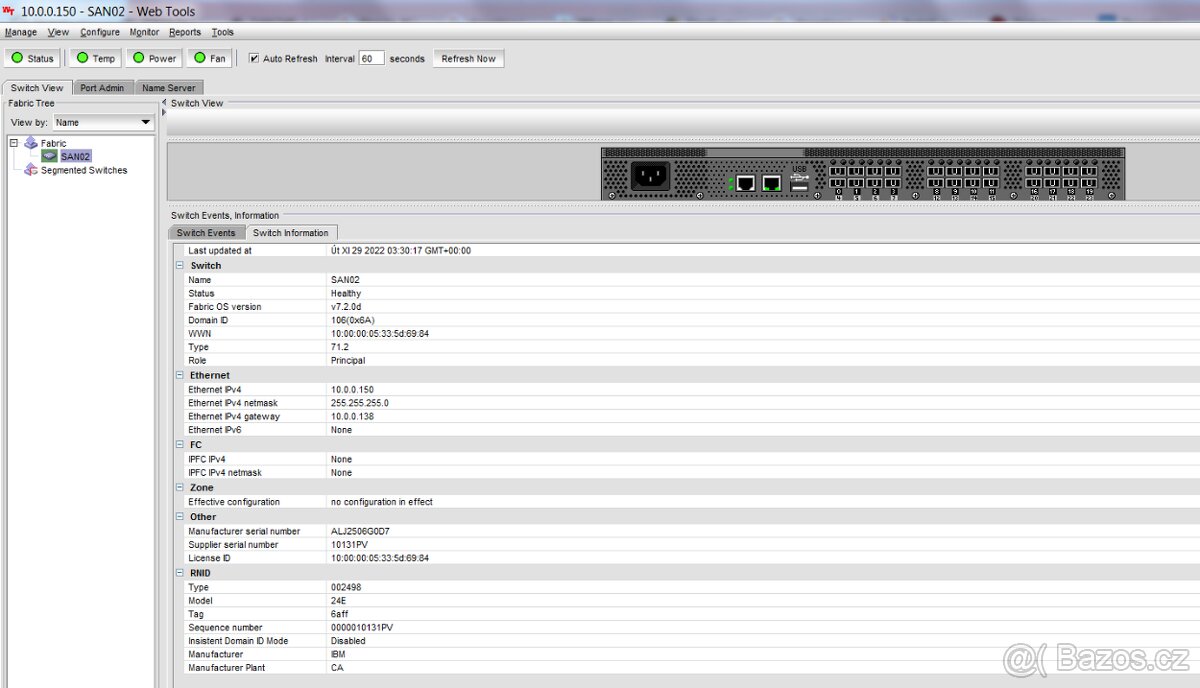The height and width of the screenshot is (688, 1200).
Task: Click the refresh Interval seconds field
Action: [x=372, y=58]
